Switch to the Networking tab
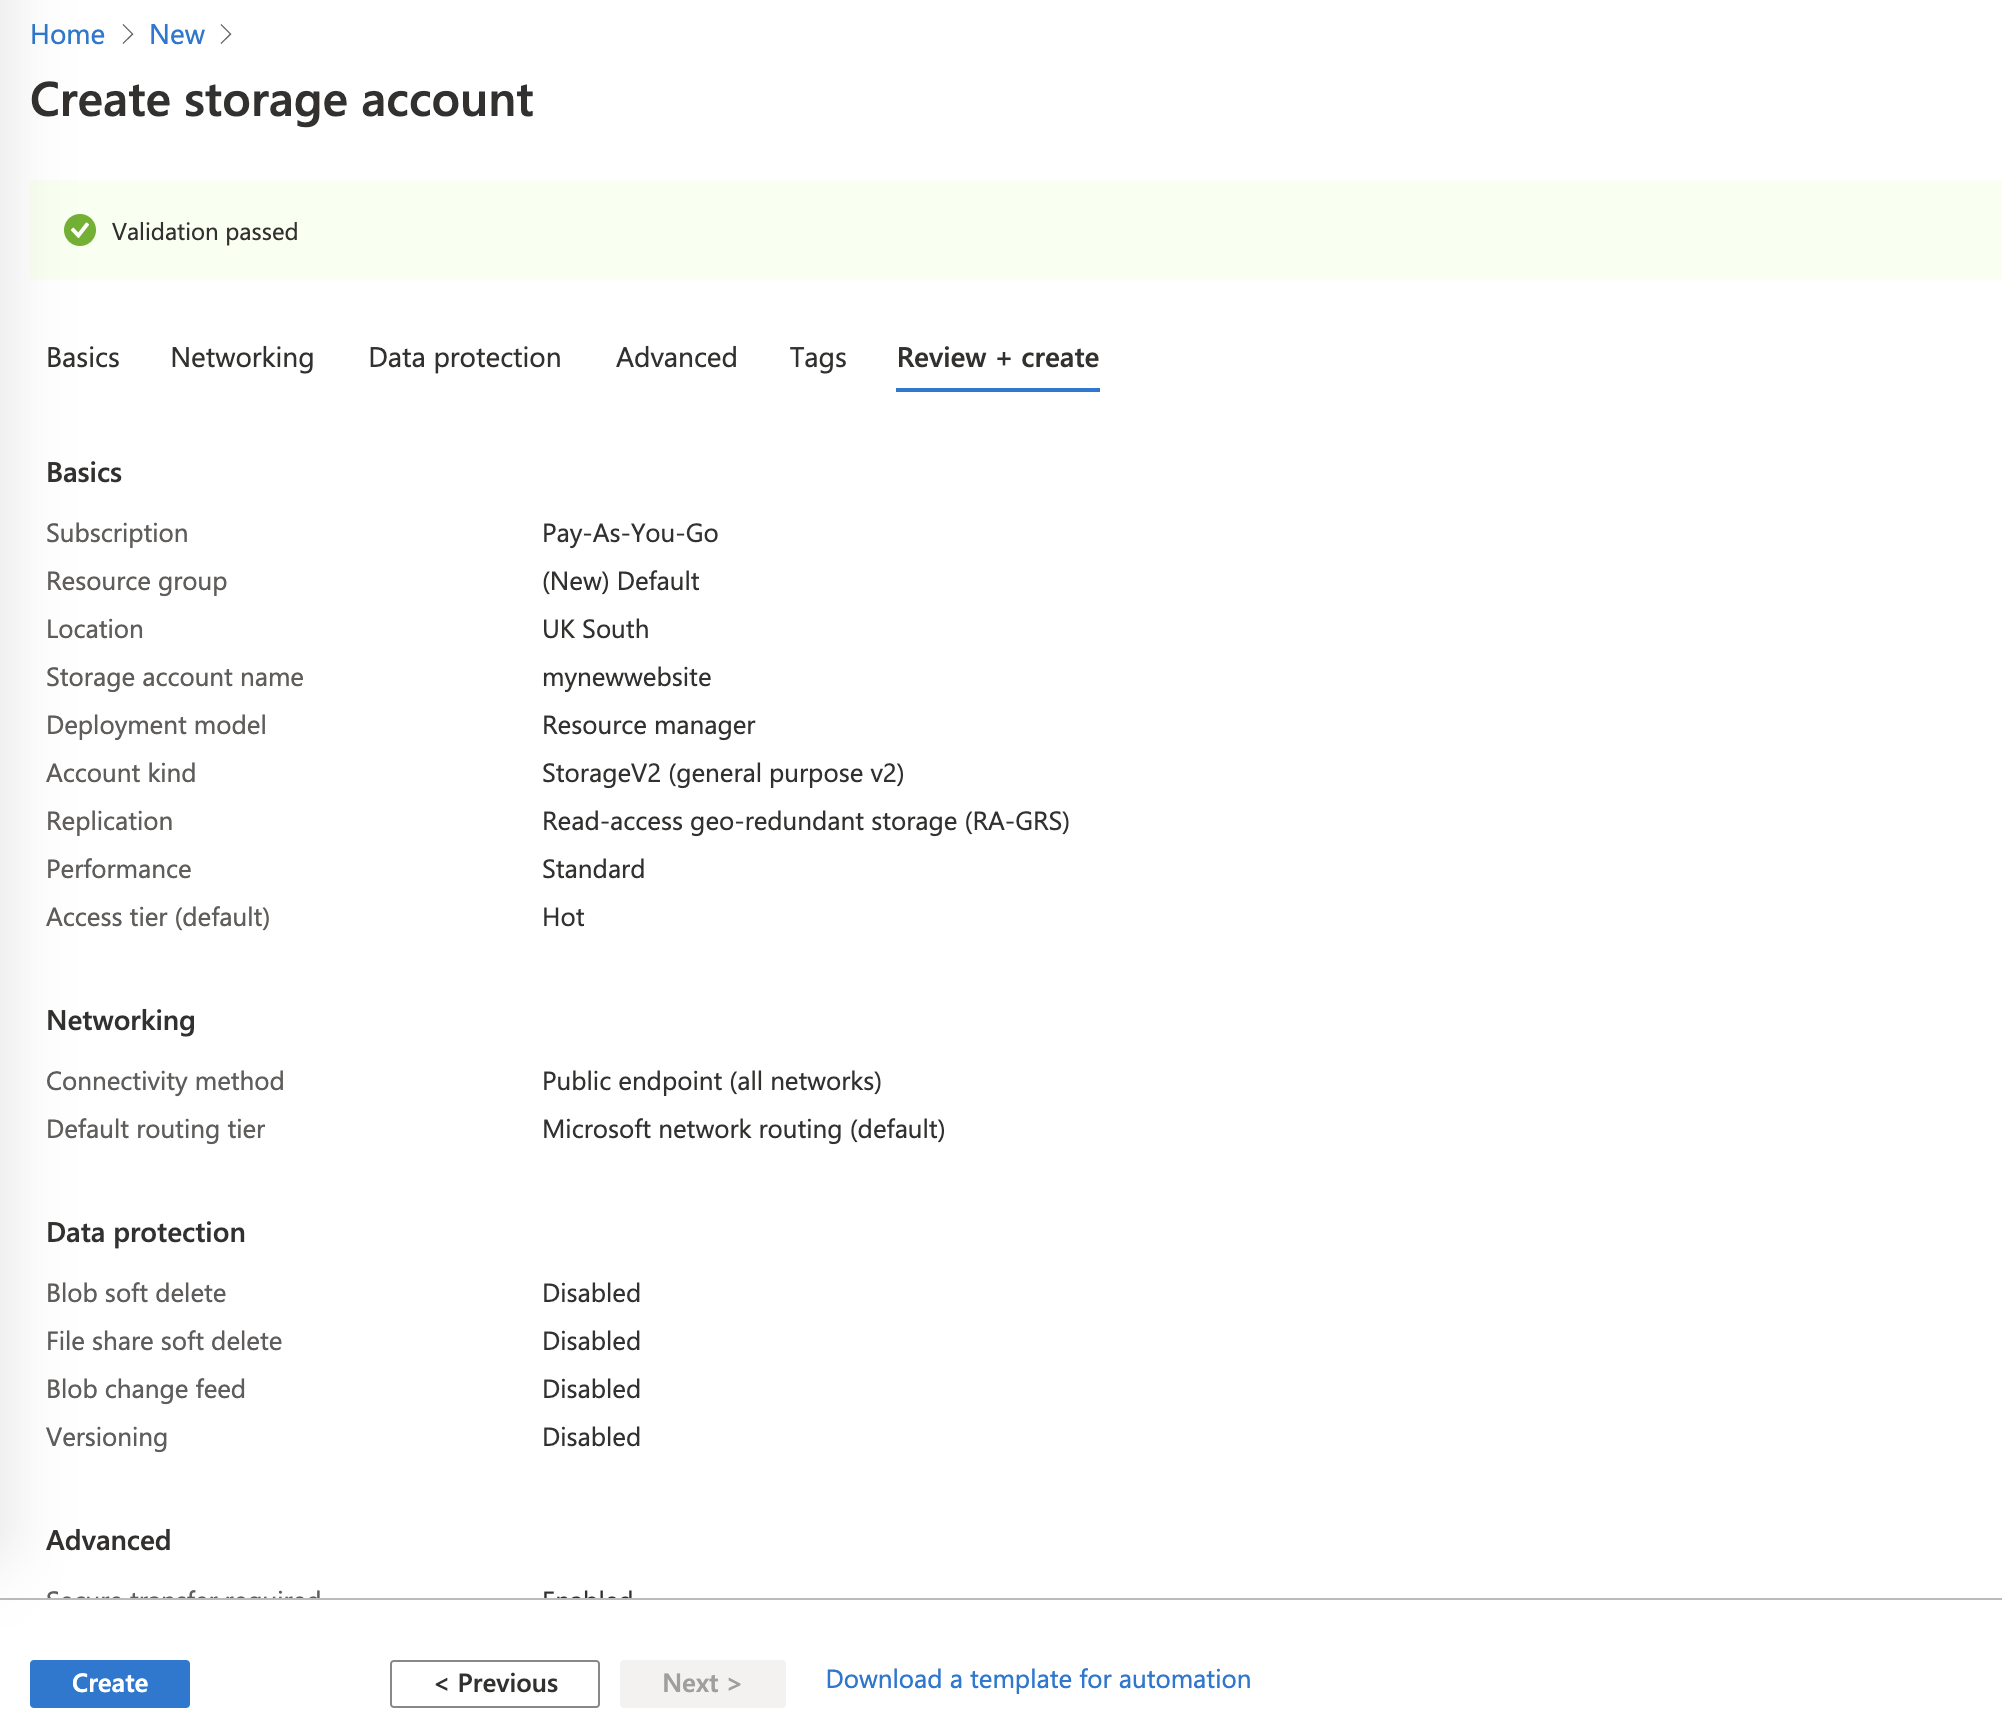The height and width of the screenshot is (1736, 2002). coord(242,357)
